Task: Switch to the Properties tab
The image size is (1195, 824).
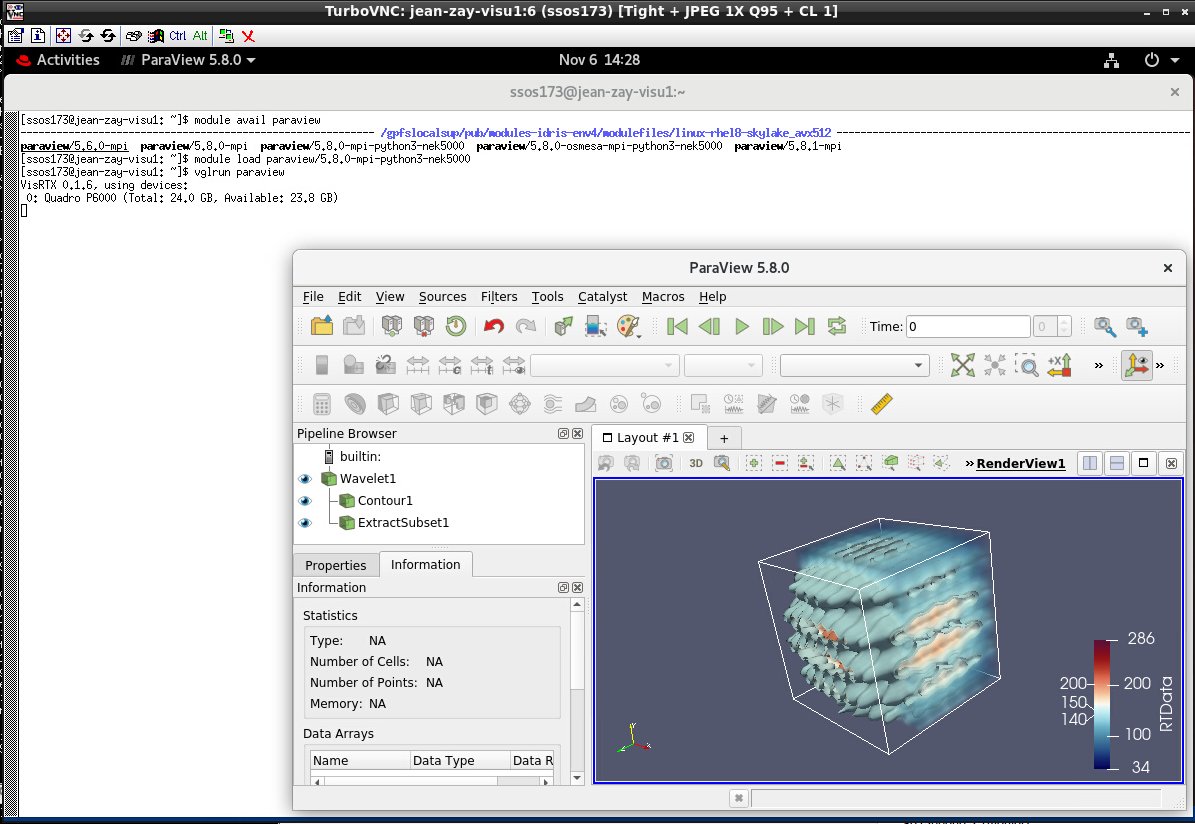Action: click(335, 565)
